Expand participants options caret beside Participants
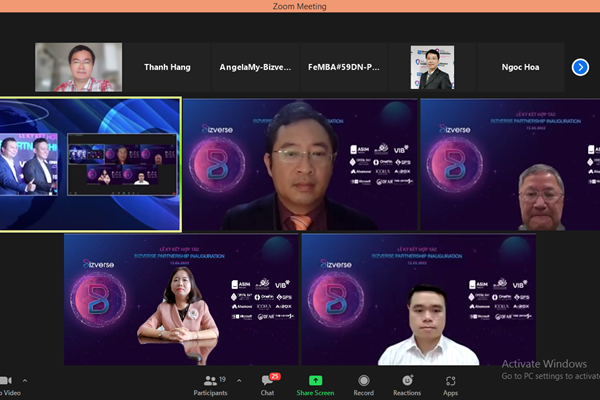 239,380
